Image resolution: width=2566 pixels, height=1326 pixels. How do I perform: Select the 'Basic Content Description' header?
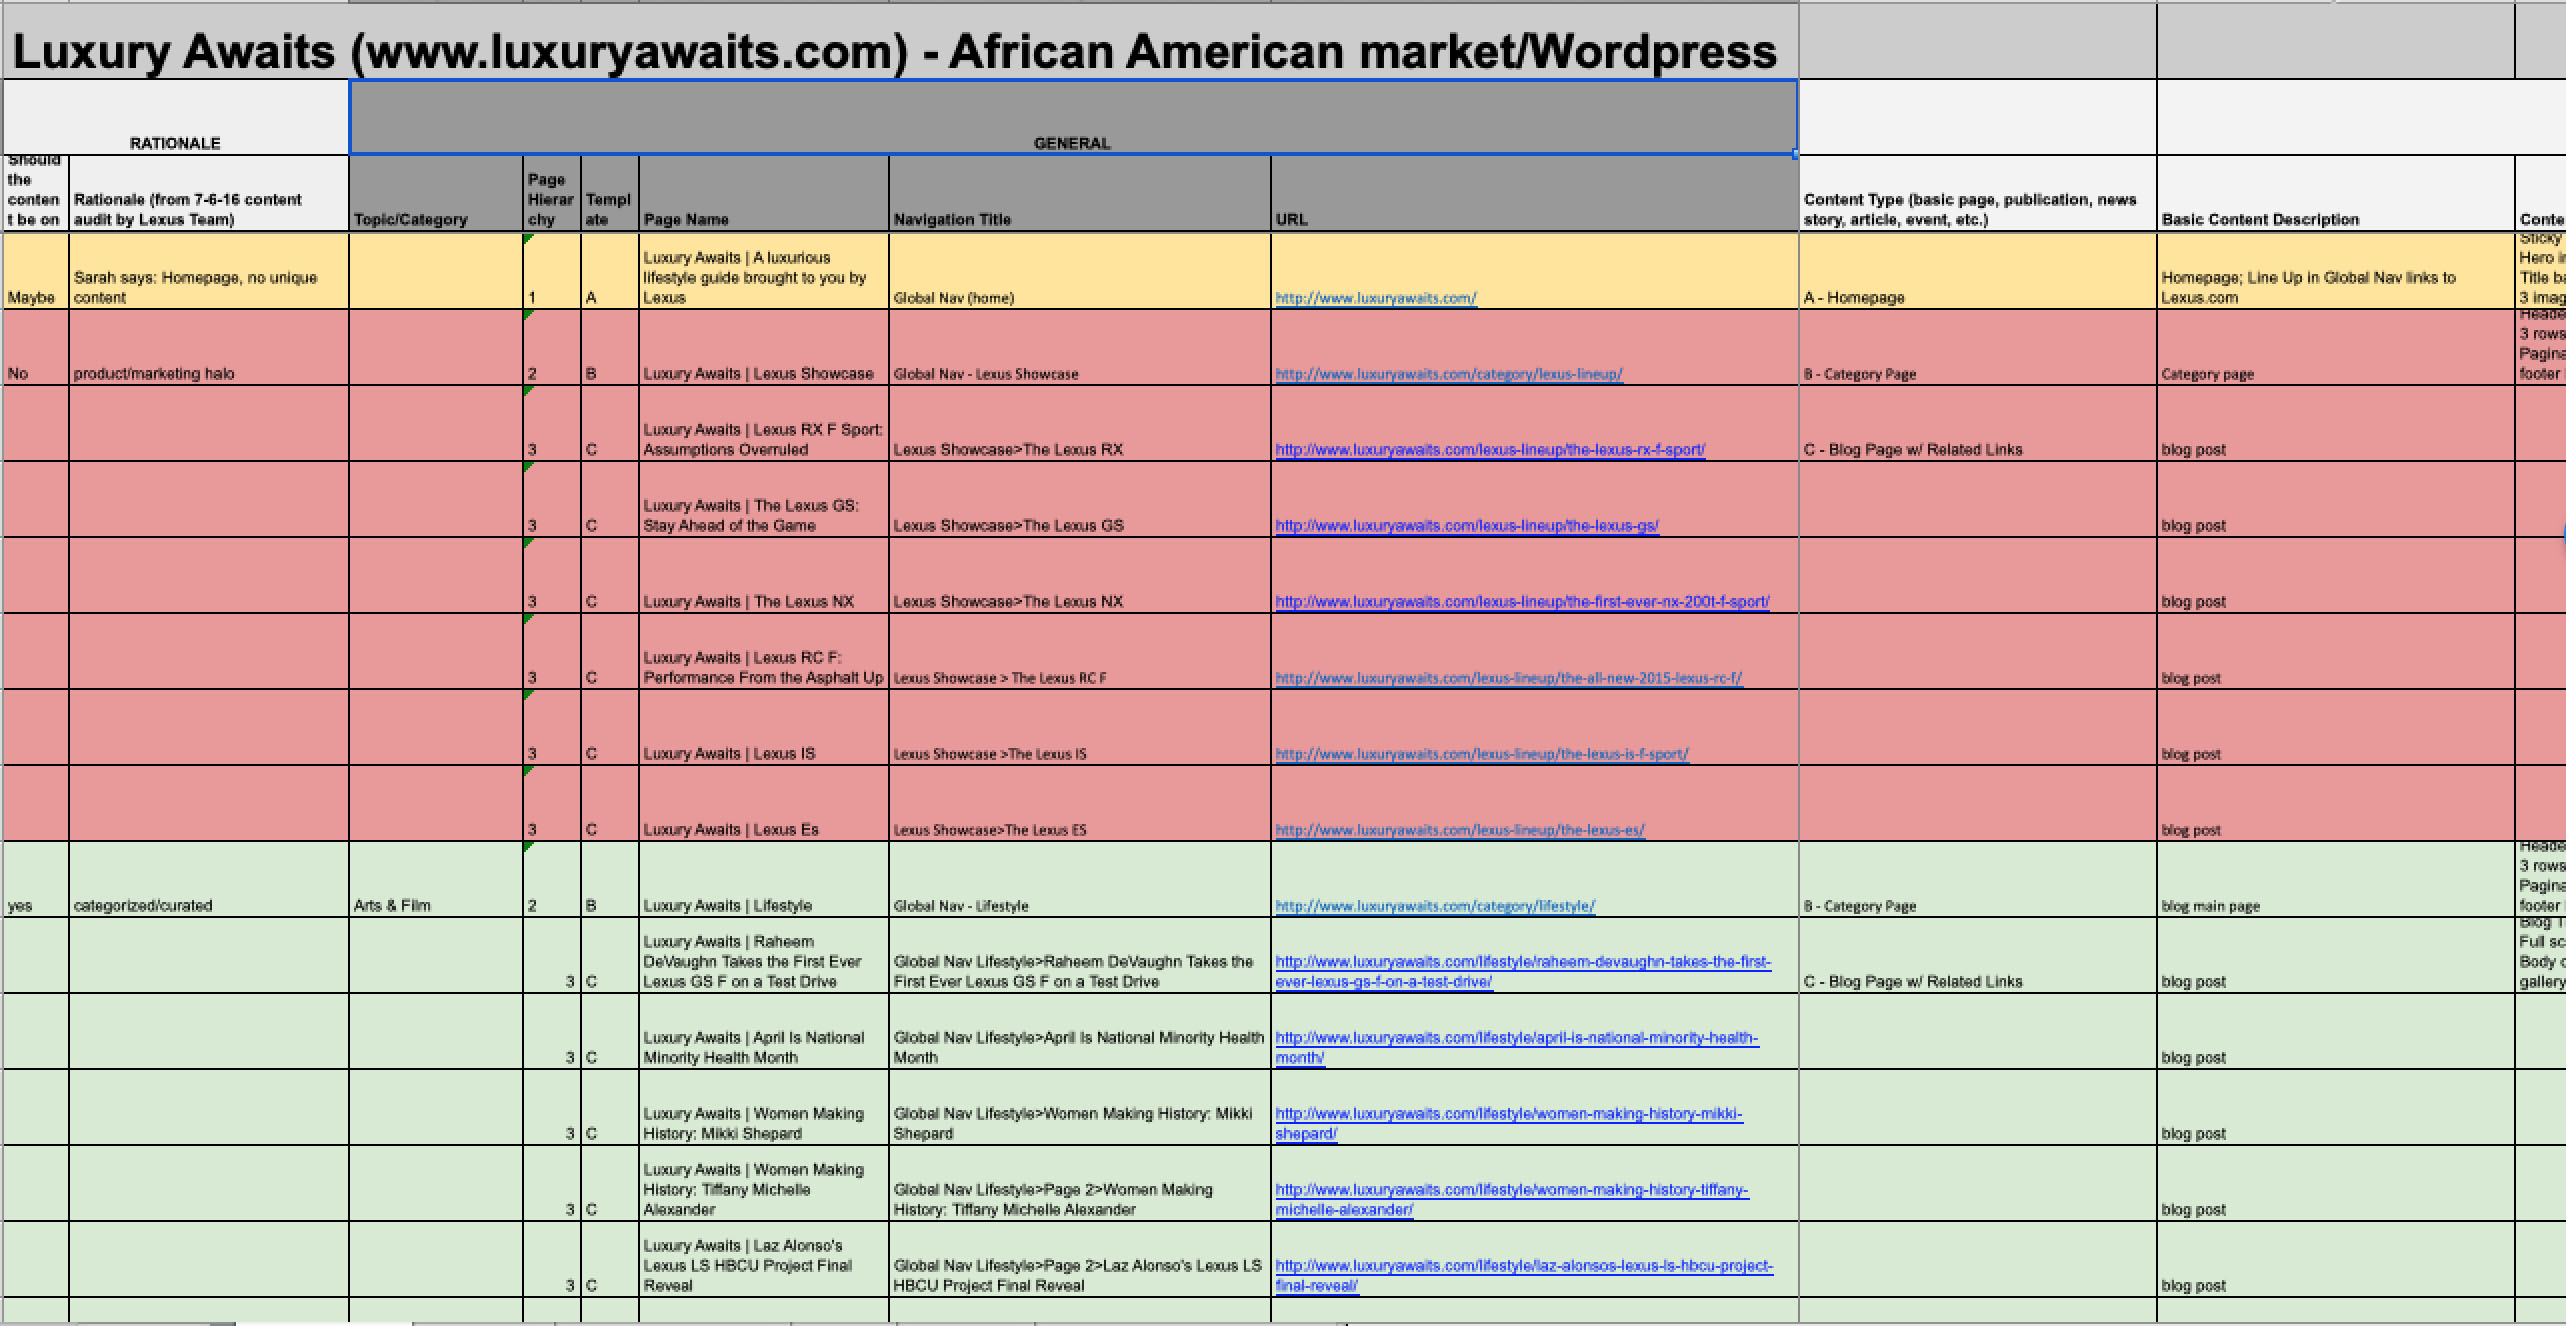(2336, 194)
